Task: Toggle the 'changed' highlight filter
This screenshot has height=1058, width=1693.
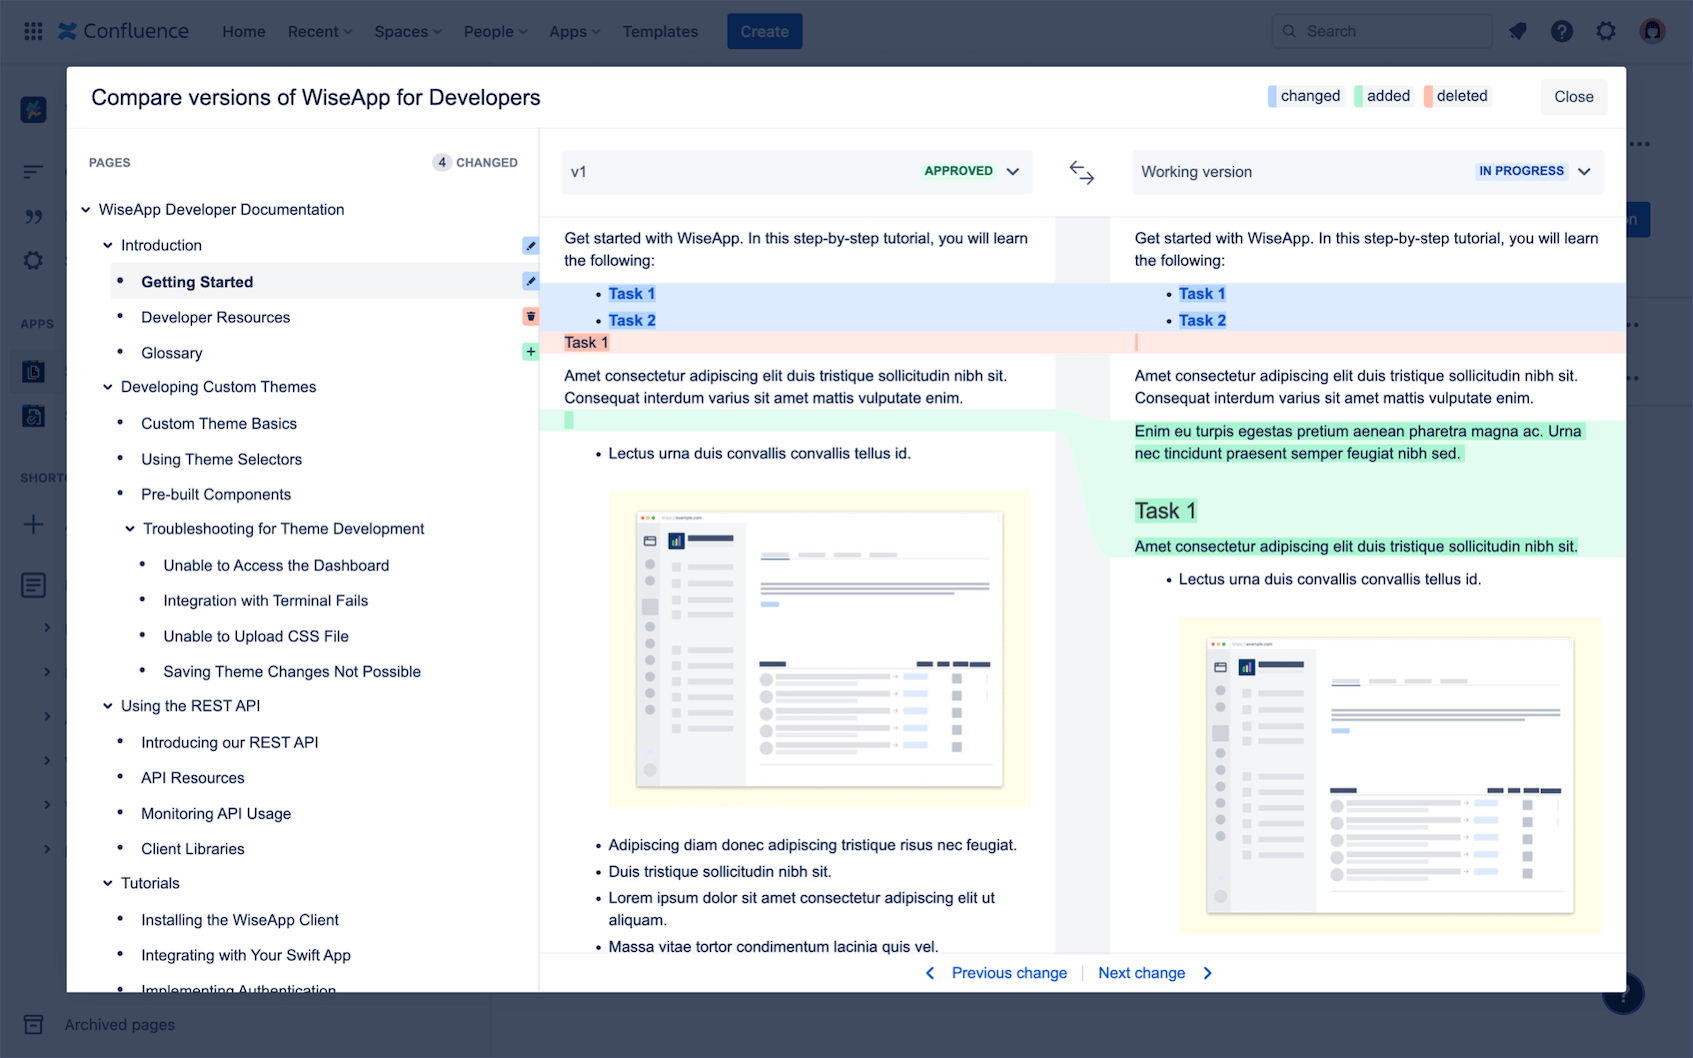Action: point(1304,95)
